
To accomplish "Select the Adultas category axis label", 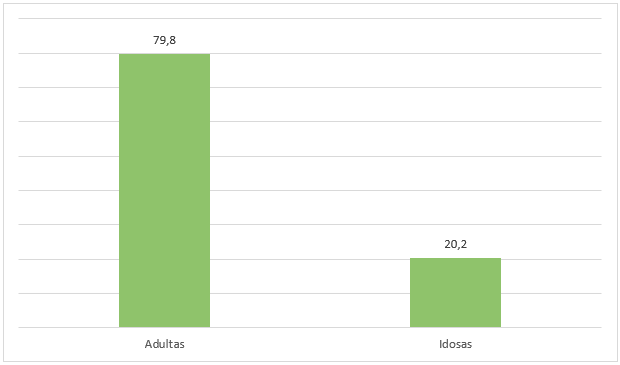I will (x=164, y=344).
